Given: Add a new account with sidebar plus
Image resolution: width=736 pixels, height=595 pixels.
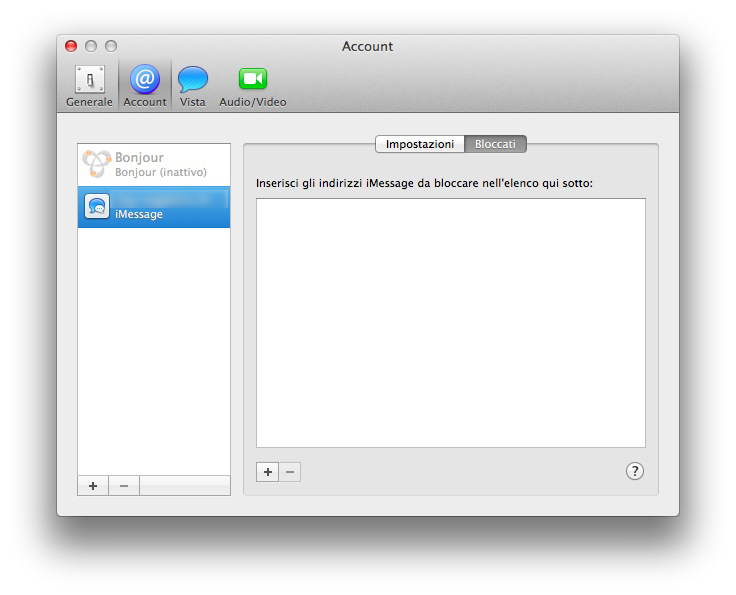Looking at the screenshot, I should pos(93,485).
